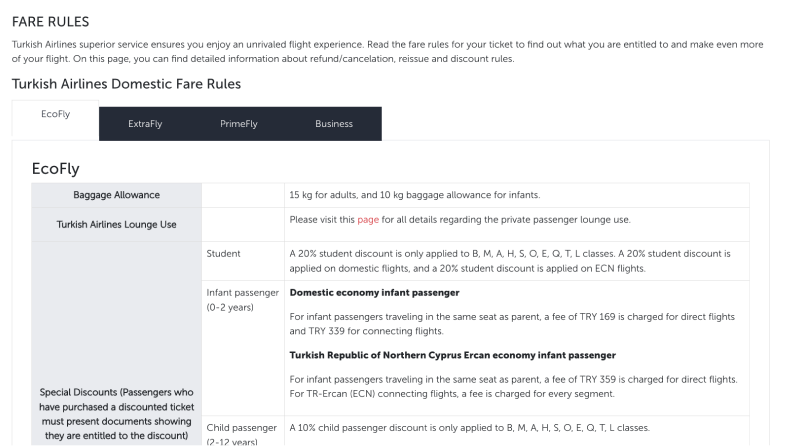Click the 15 kg baggage allowance description
785x446 pixels.
(428, 194)
